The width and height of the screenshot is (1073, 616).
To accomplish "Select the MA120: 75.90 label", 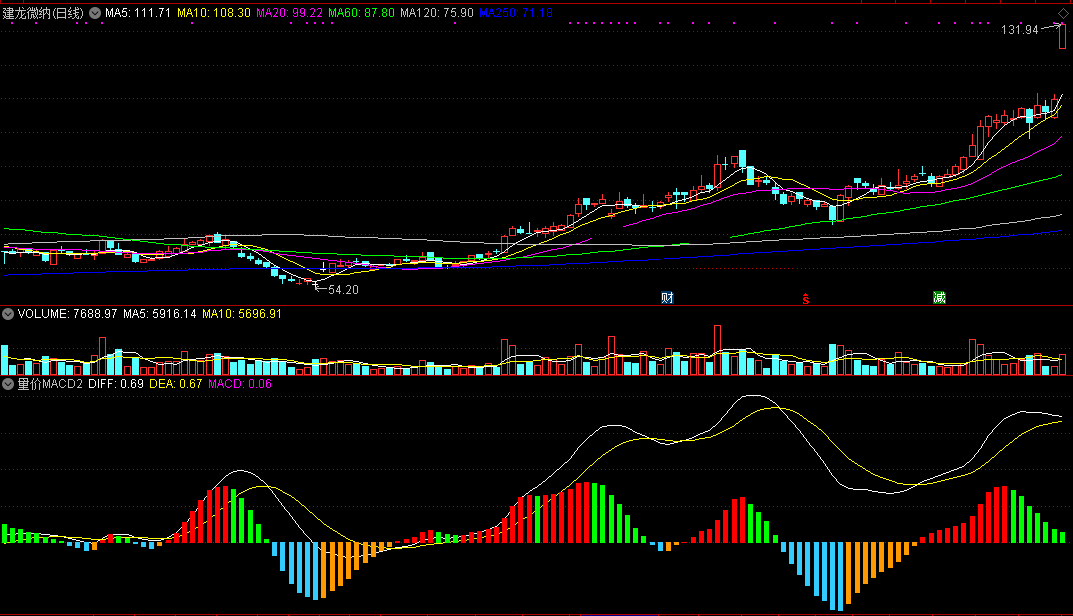I will (437, 13).
